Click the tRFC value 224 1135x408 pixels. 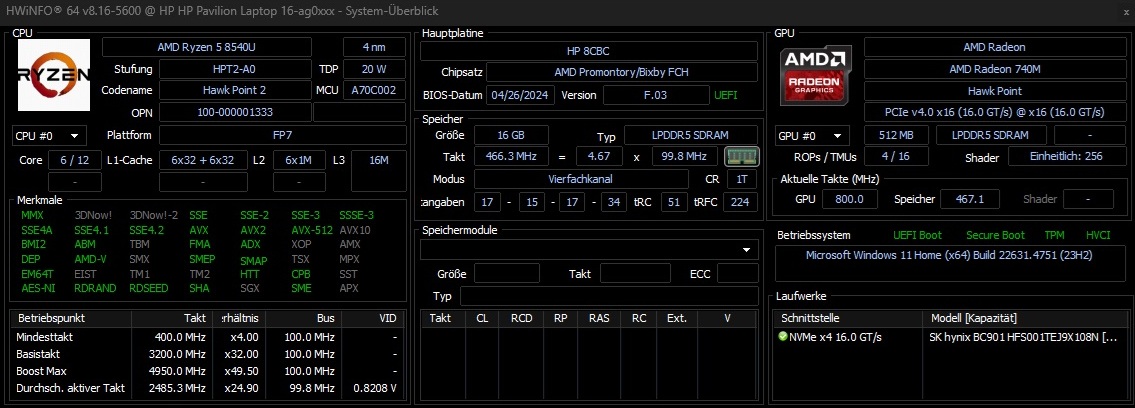click(740, 202)
